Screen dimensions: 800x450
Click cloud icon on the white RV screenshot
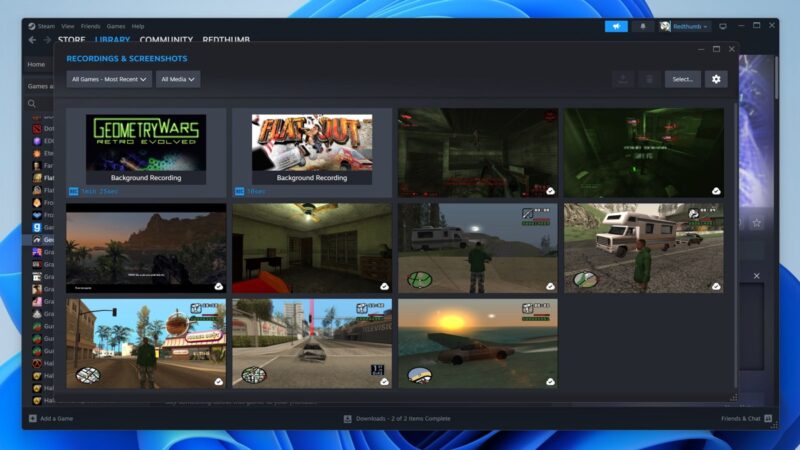(716, 286)
